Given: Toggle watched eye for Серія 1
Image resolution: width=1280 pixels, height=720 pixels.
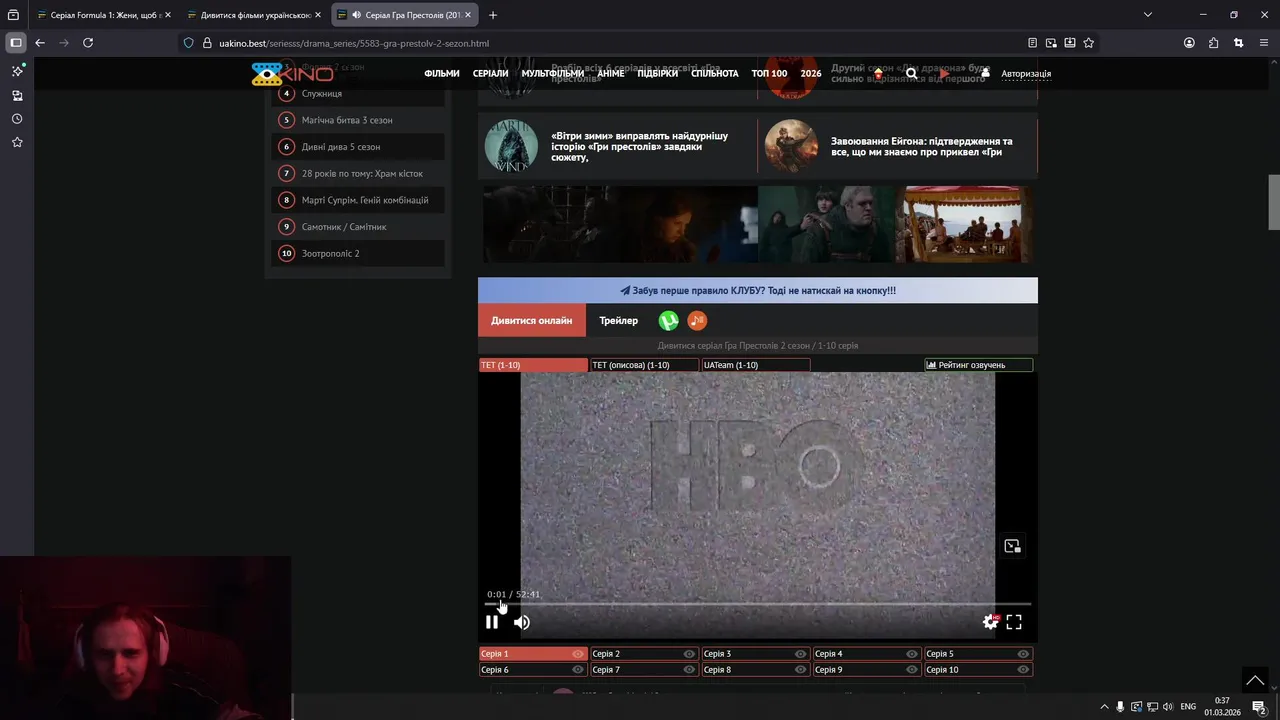Looking at the screenshot, I should pyautogui.click(x=577, y=654).
